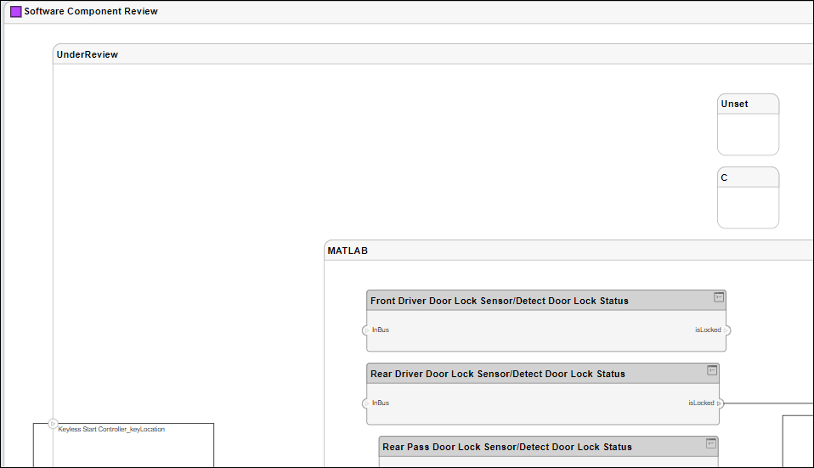Select Front Driver Door Lock Sensor title bar
This screenshot has height=468, width=814.
(546, 300)
